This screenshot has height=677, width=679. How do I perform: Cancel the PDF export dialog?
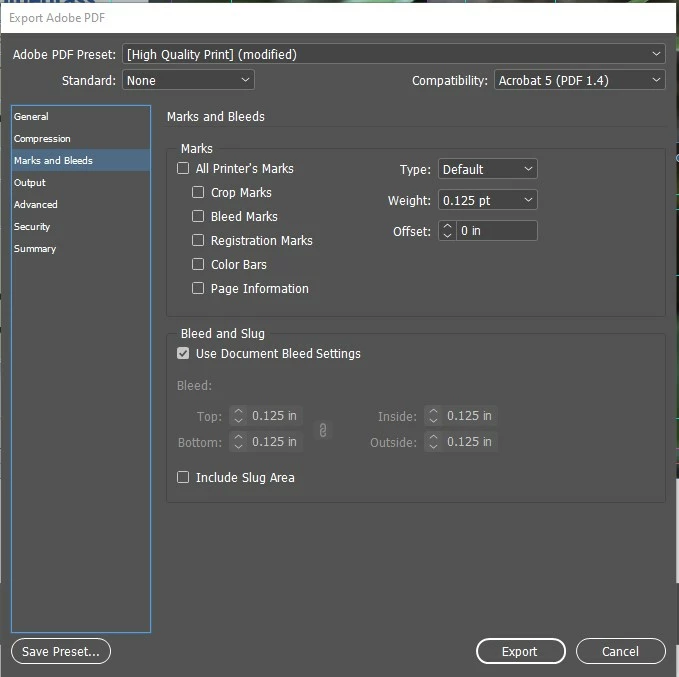click(621, 651)
